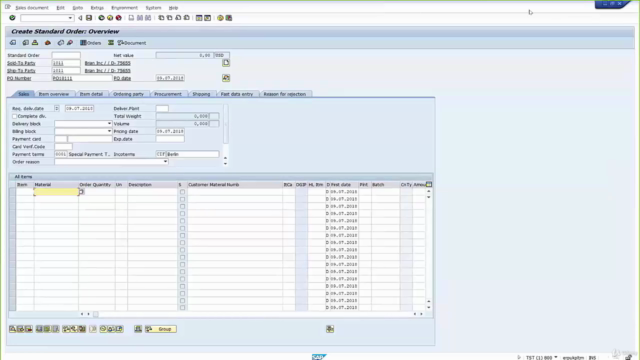Click the Orders button
Screen dimensions: 640x360
pos(91,43)
